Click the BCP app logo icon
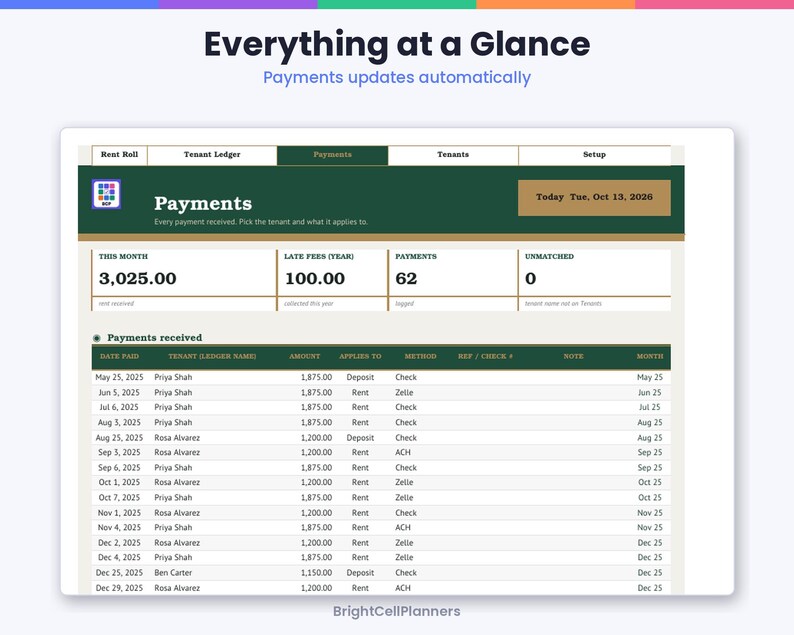This screenshot has height=635, width=794. click(x=106, y=194)
